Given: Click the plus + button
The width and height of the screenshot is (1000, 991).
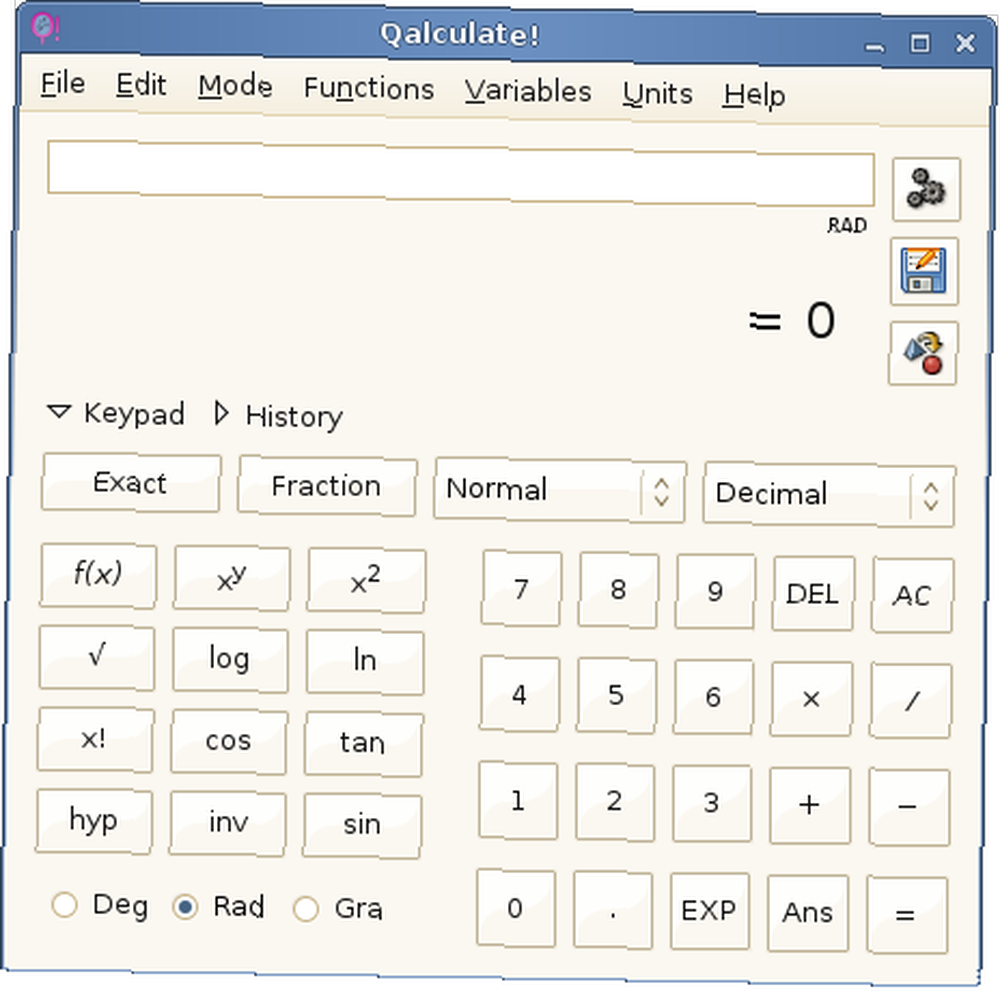Looking at the screenshot, I should [809, 805].
